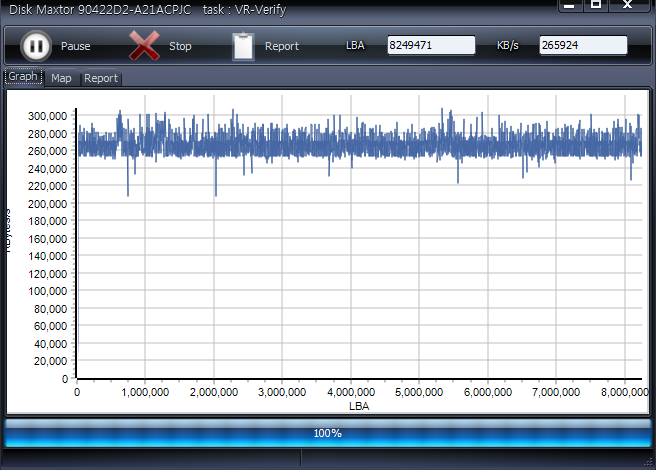Click the KB/s value field 265924

(583, 45)
